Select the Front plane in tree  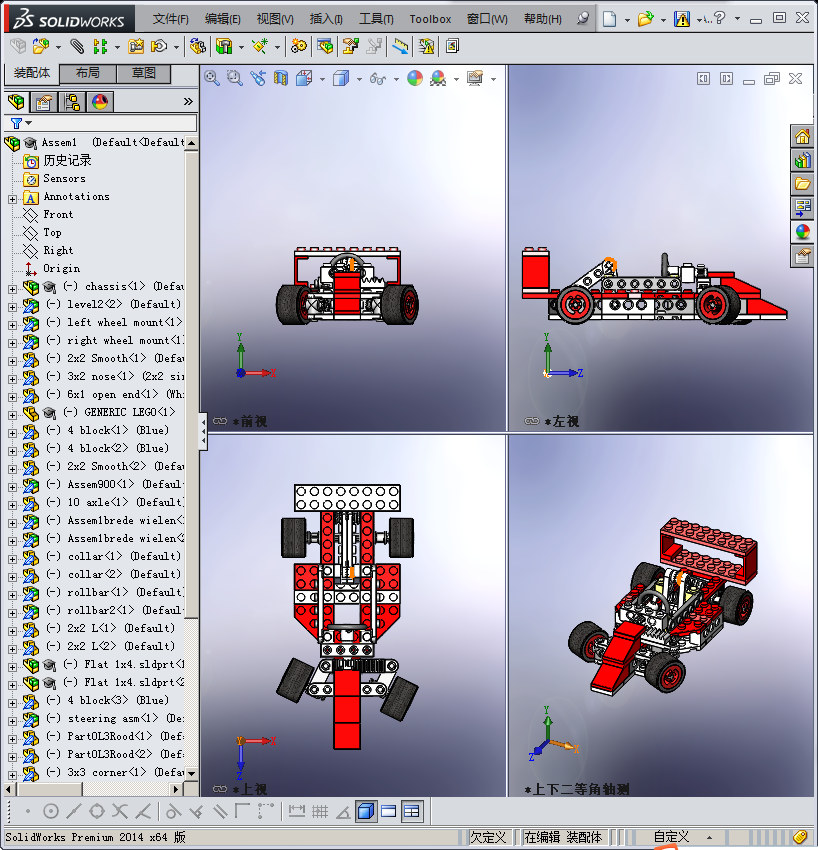(x=58, y=215)
